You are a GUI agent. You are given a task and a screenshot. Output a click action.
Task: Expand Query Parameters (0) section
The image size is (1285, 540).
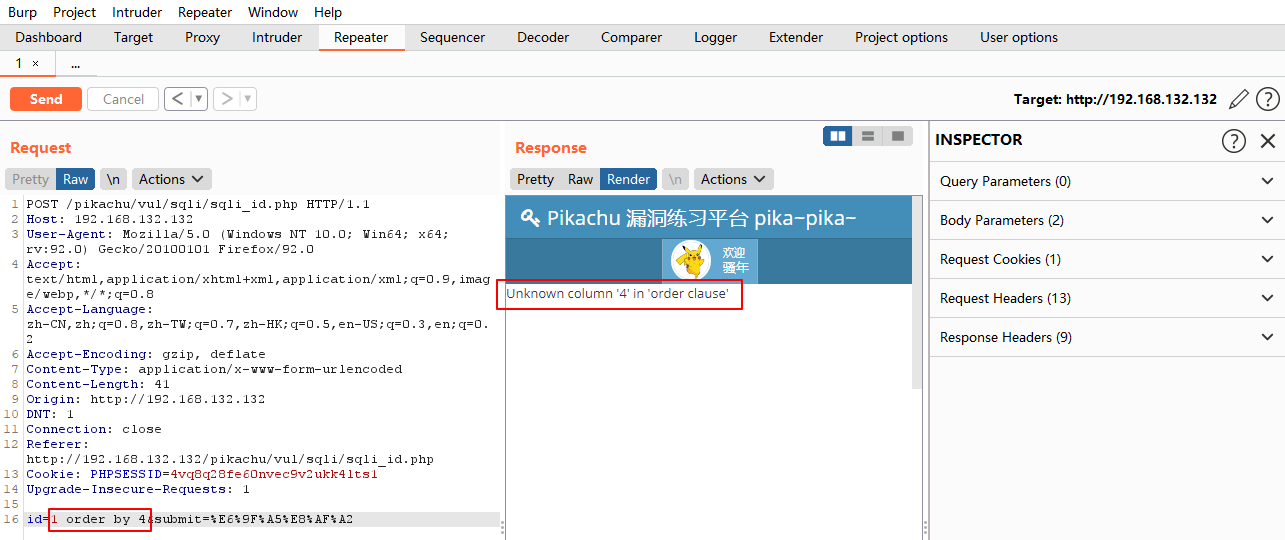pos(1107,181)
